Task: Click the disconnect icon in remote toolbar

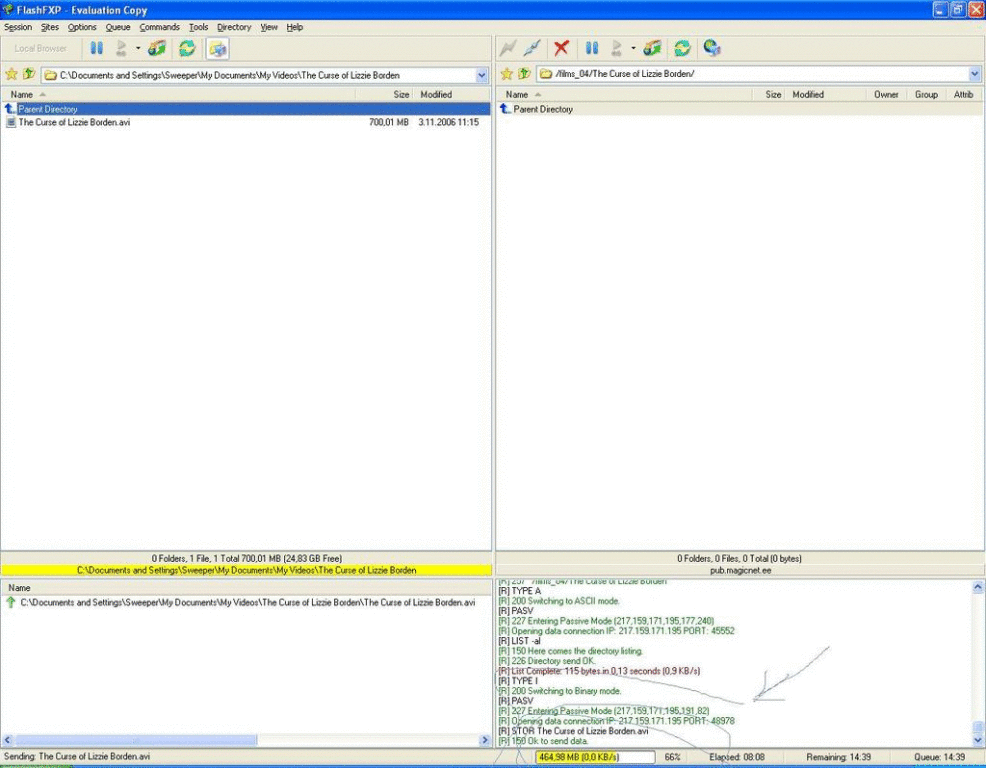Action: (532, 48)
